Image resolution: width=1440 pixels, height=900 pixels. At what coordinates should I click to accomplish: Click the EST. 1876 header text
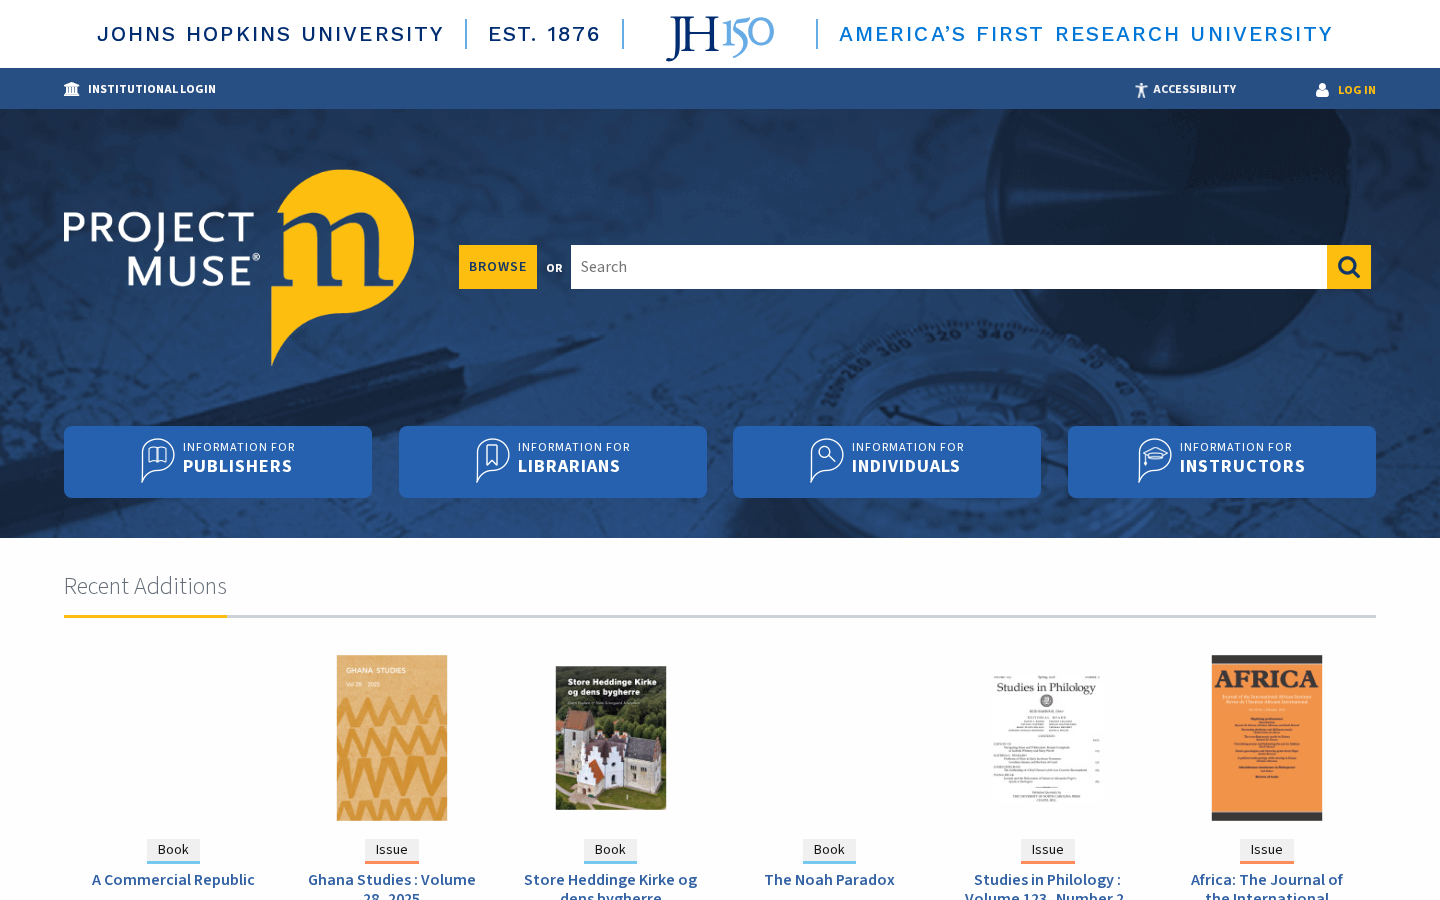point(544,34)
